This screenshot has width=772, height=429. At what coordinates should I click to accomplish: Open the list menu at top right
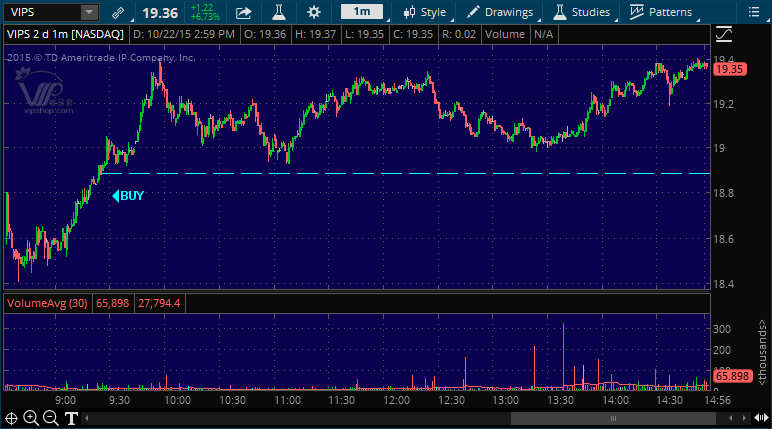tap(756, 12)
